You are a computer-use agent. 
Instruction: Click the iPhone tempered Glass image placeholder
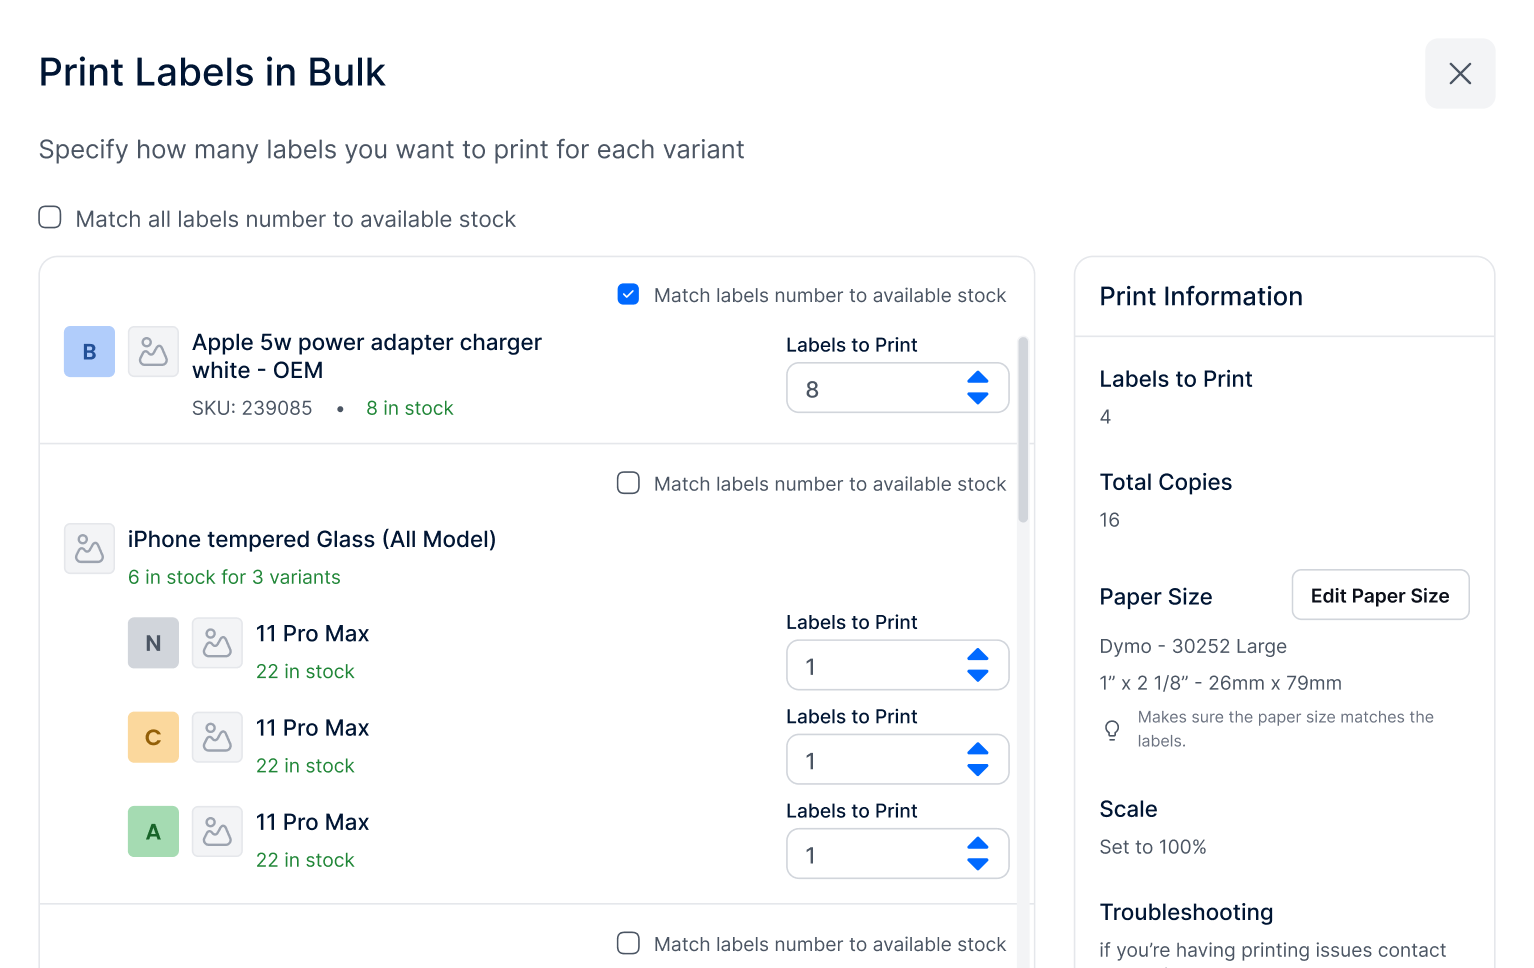pos(89,549)
